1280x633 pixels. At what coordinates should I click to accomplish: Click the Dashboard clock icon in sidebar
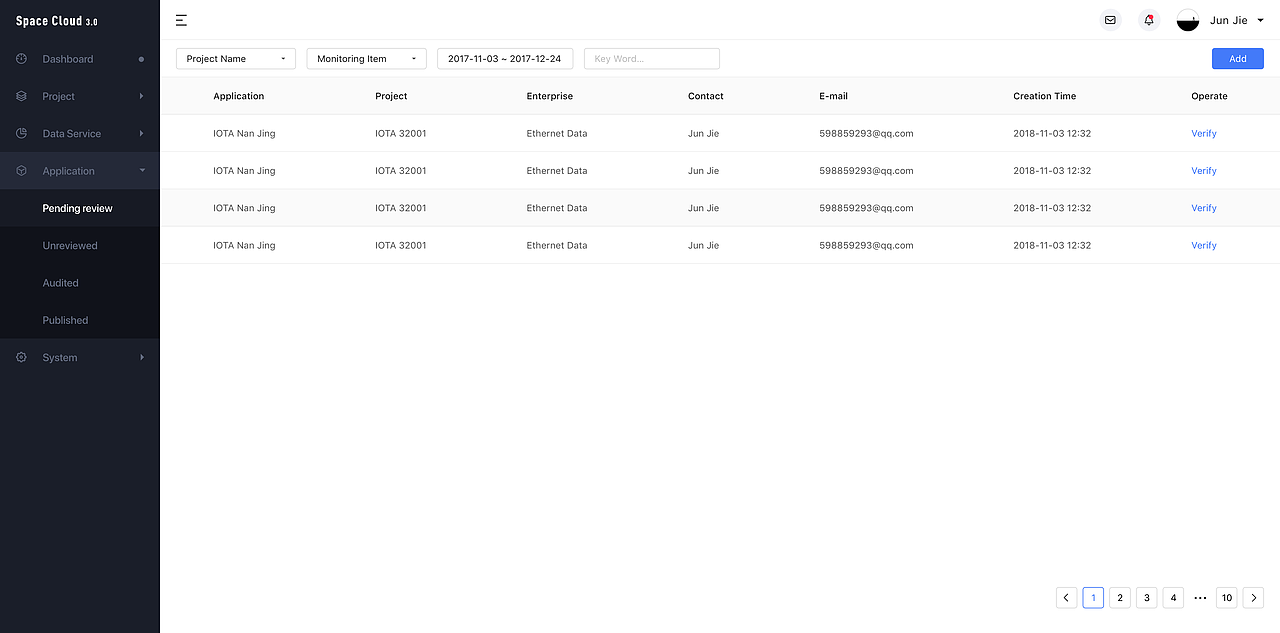click(x=22, y=59)
